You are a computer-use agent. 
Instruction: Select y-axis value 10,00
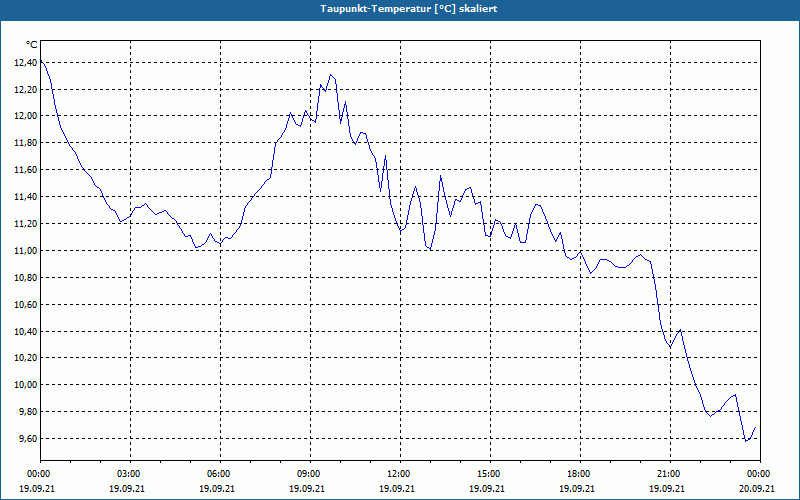[x=26, y=385]
